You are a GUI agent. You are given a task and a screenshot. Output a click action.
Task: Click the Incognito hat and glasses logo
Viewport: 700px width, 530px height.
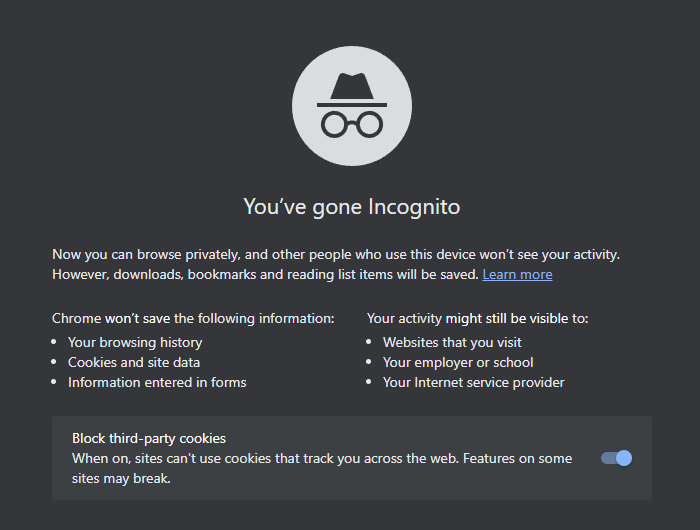point(352,106)
